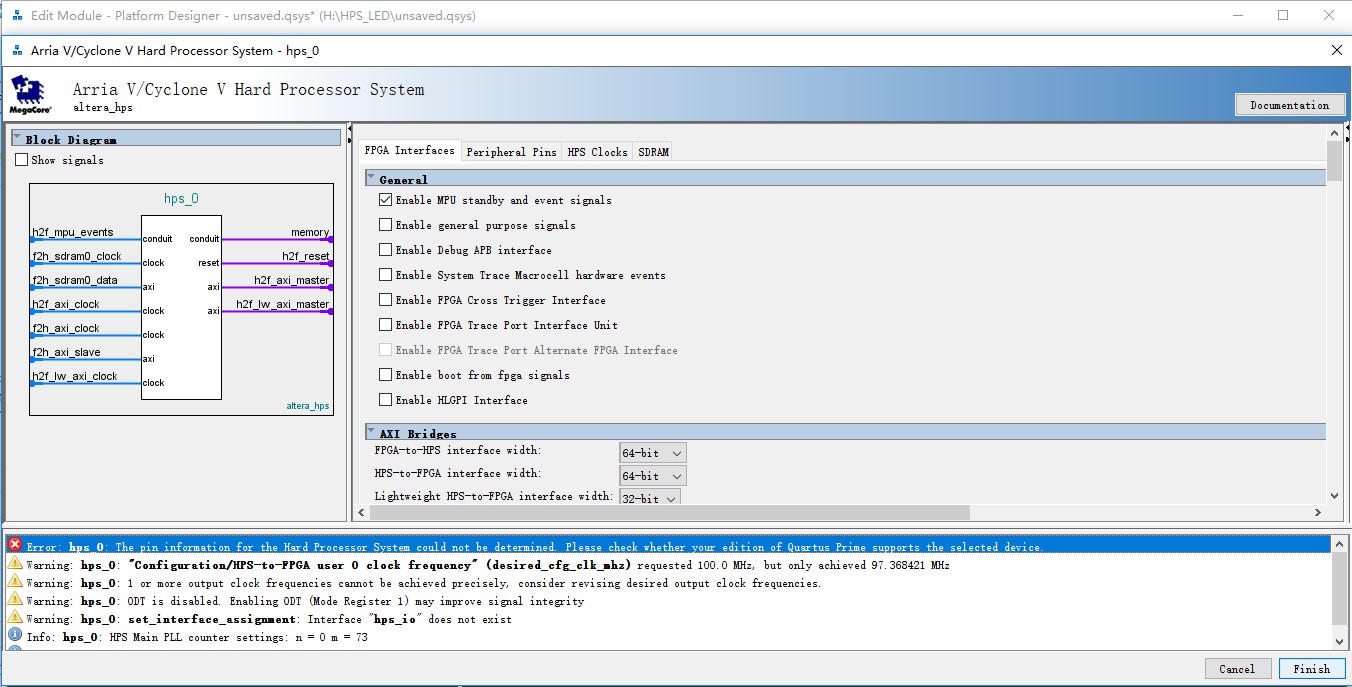The width and height of the screenshot is (1352, 687).
Task: Select the ODT is disabled warning row
Action: click(x=668, y=600)
